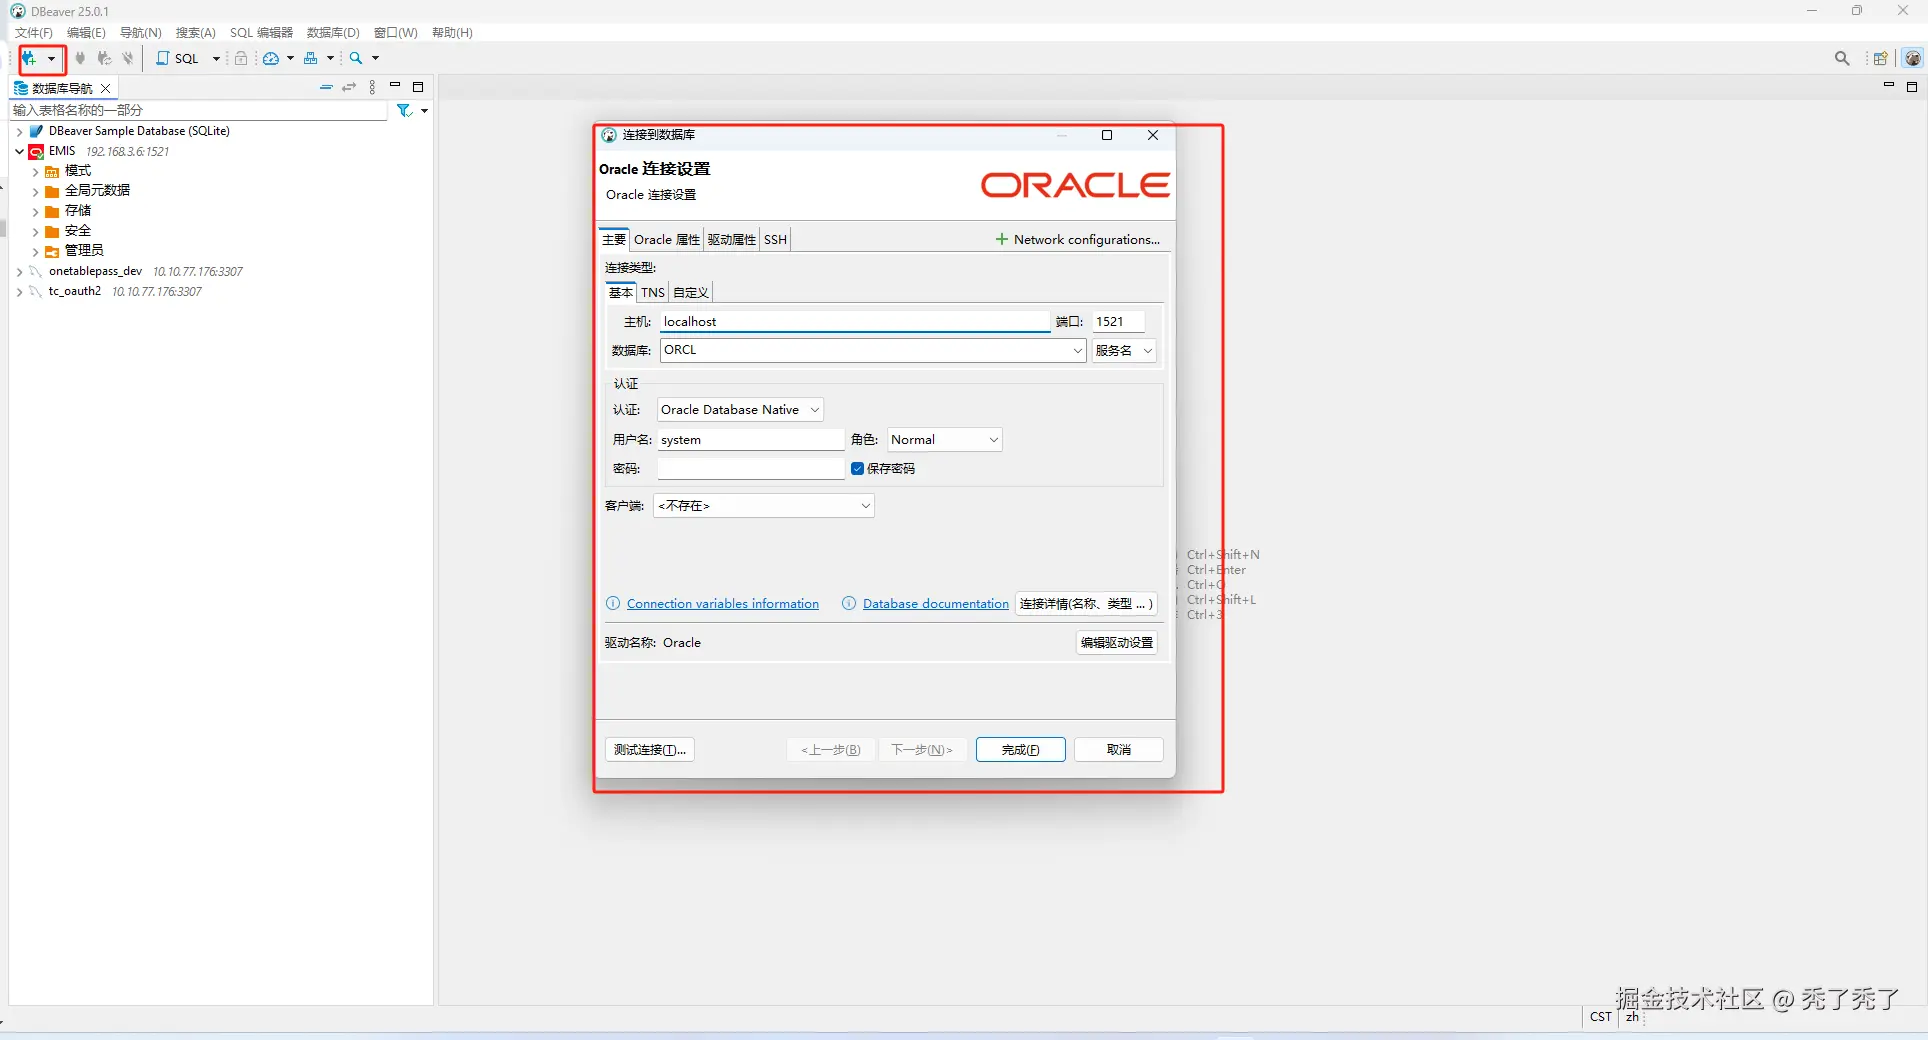This screenshot has height=1040, width=1928.
Task: Open the dashboard gauge dropdown arrow
Action: point(290,59)
